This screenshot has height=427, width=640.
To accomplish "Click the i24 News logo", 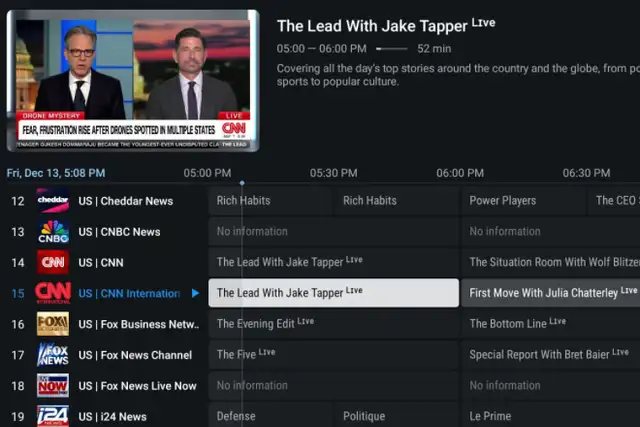I will [x=53, y=416].
